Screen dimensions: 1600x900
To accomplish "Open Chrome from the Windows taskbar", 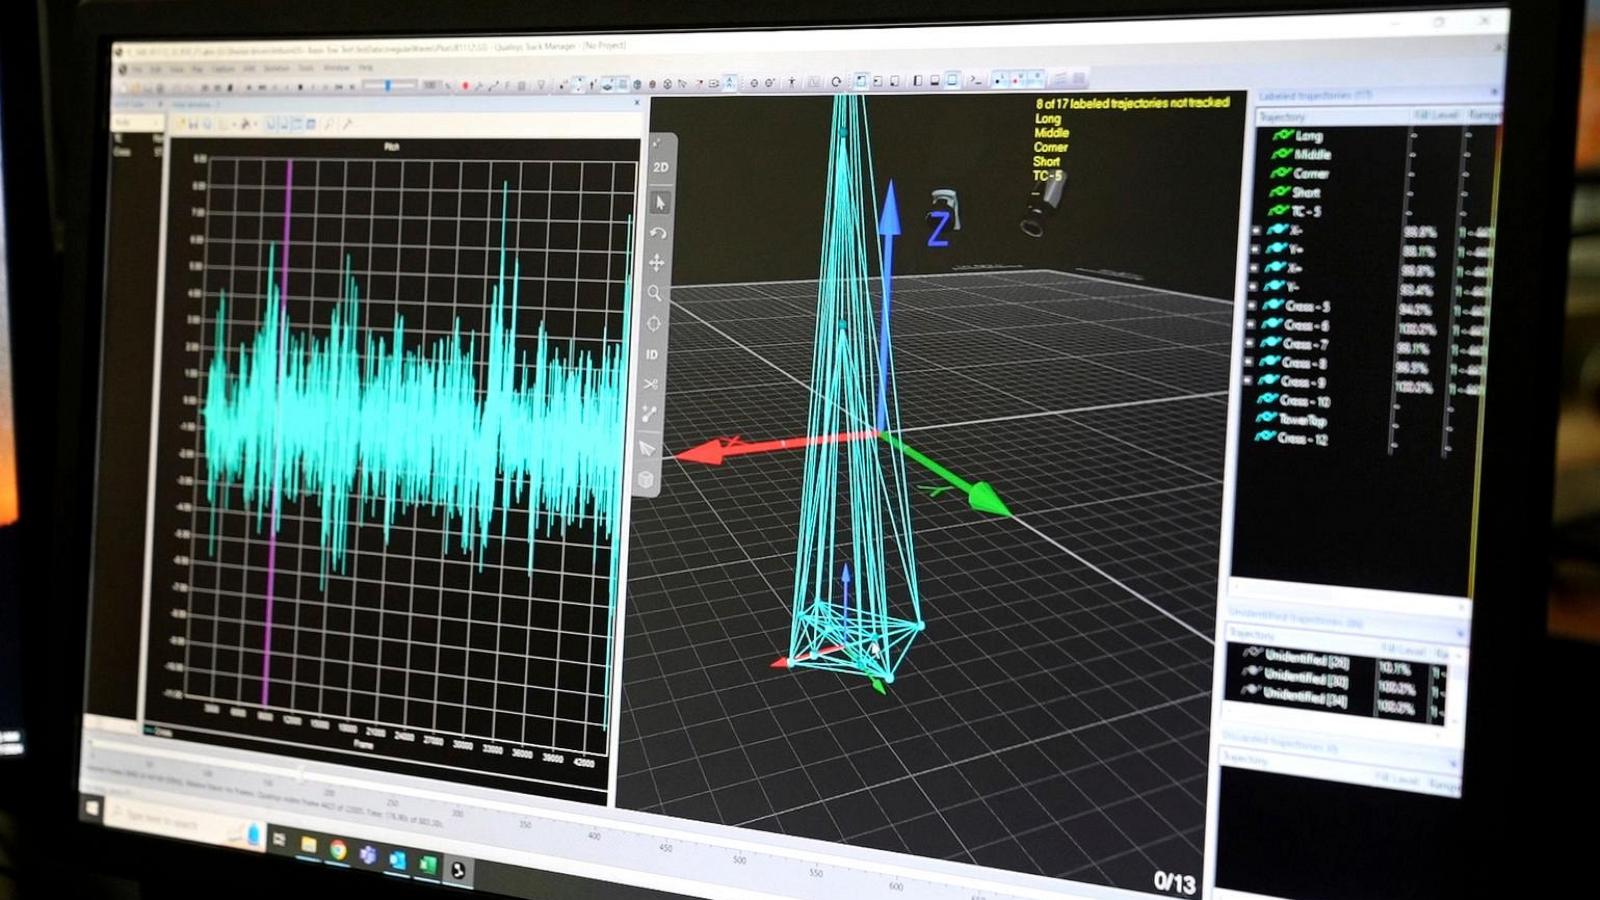I will click(338, 851).
